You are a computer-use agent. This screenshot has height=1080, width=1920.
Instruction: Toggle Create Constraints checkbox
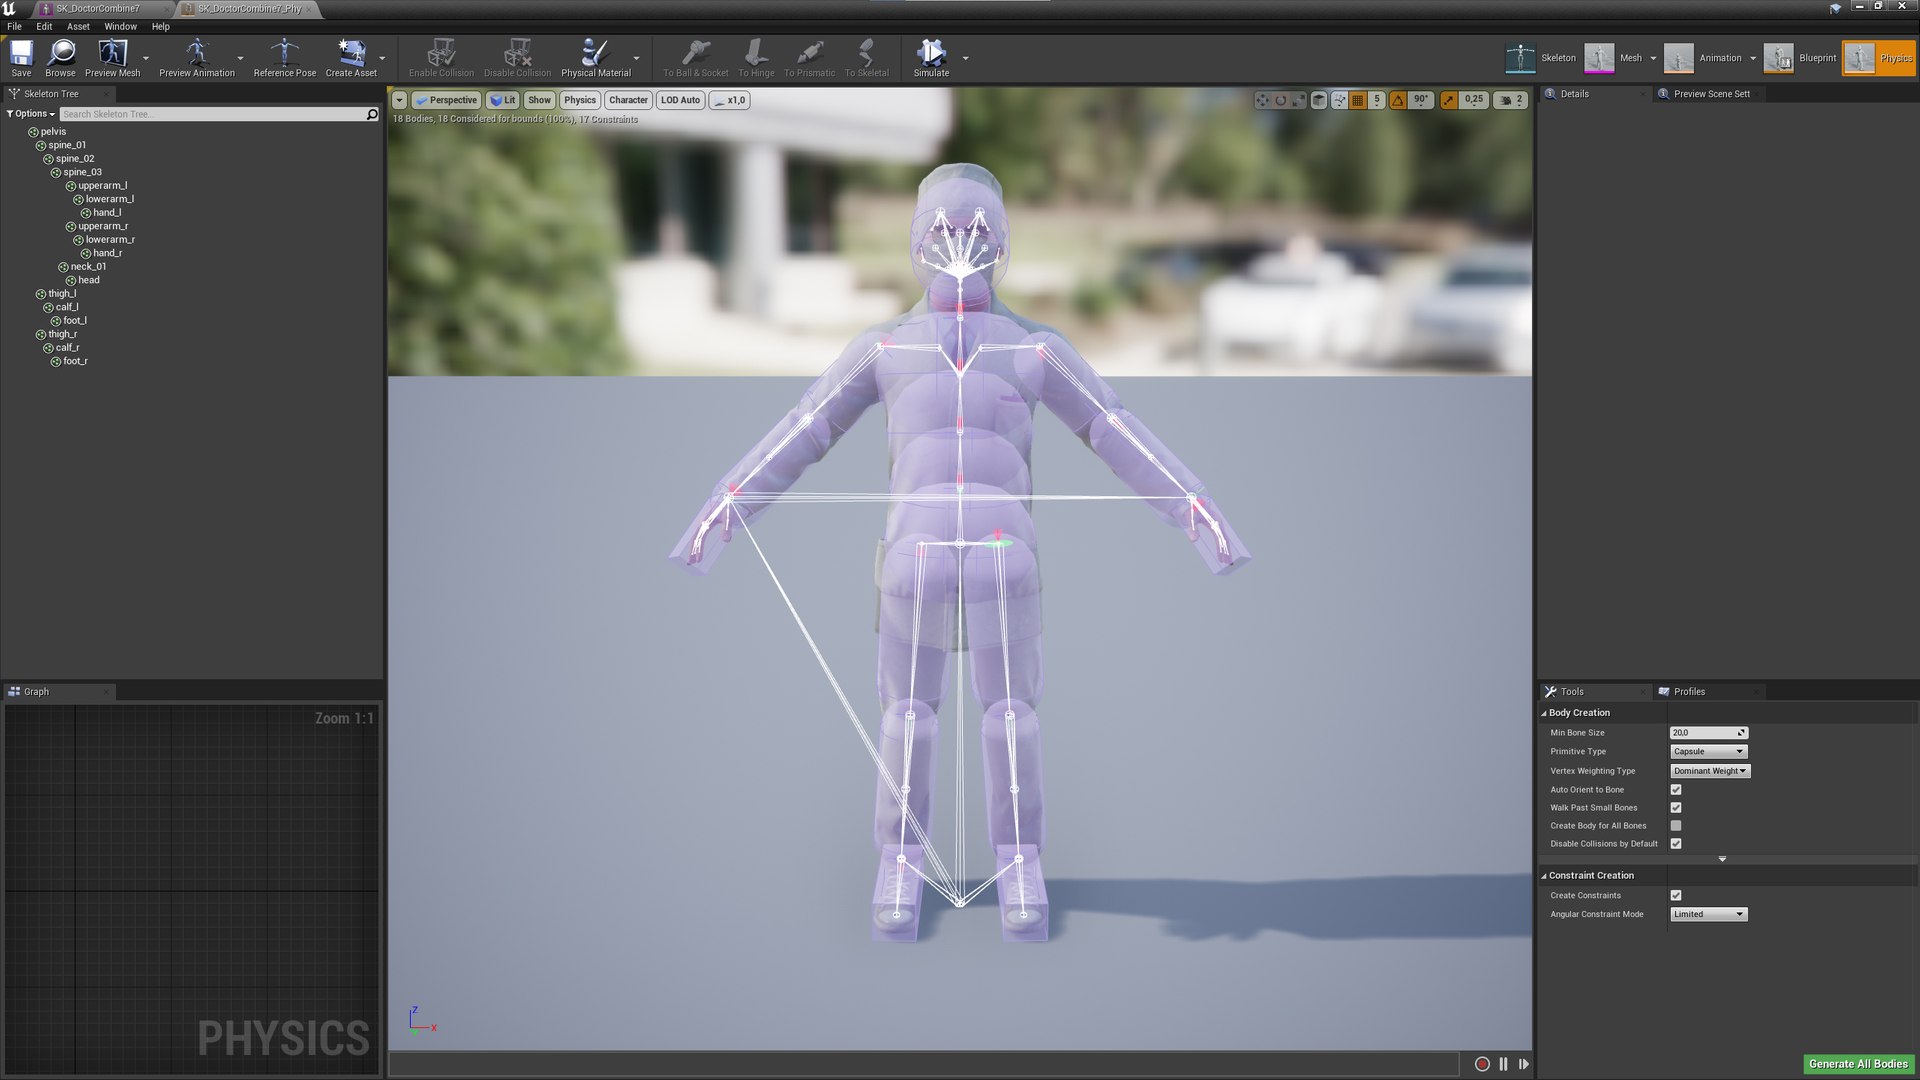pyautogui.click(x=1676, y=896)
